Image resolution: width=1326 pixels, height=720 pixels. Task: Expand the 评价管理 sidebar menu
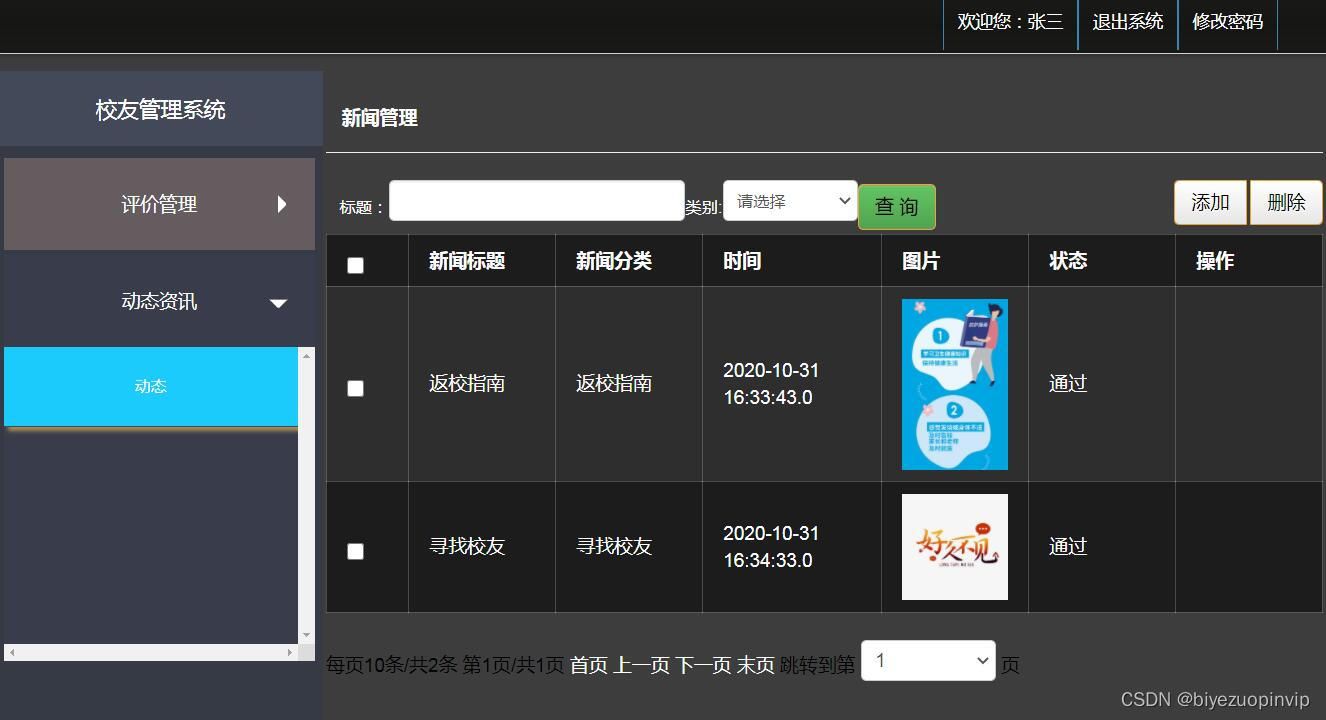[160, 203]
